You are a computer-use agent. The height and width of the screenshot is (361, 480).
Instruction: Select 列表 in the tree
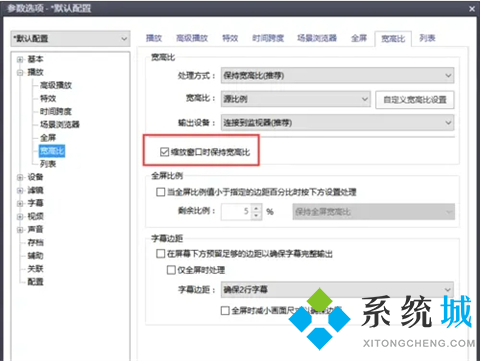(x=48, y=164)
